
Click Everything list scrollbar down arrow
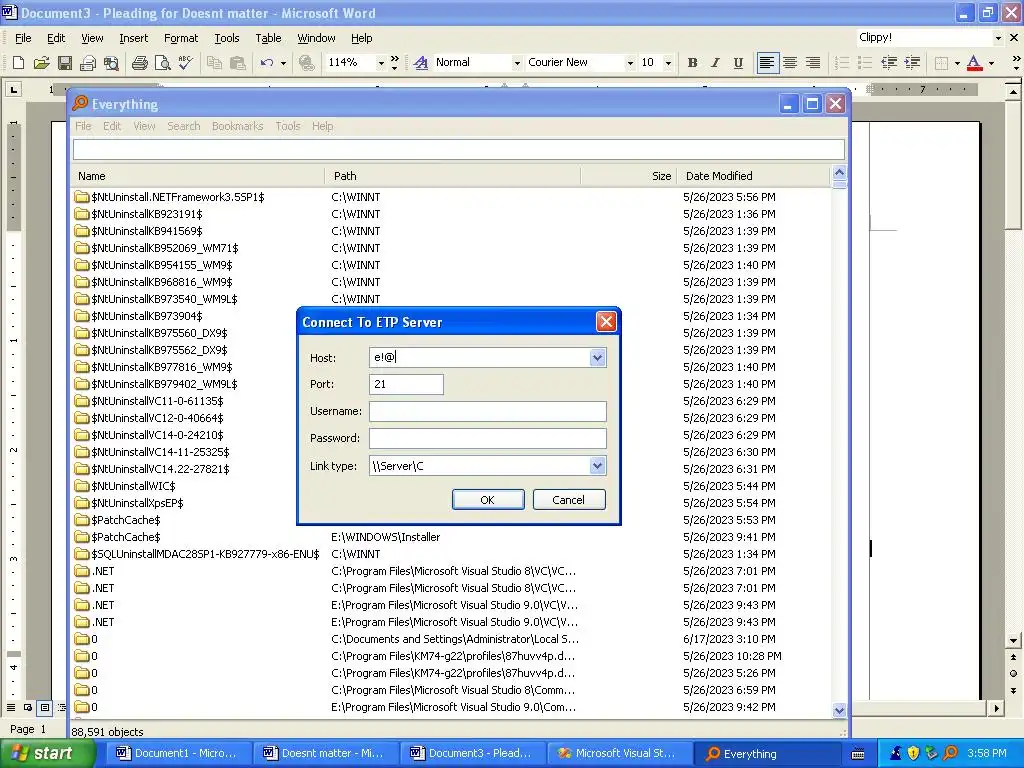[x=839, y=711]
